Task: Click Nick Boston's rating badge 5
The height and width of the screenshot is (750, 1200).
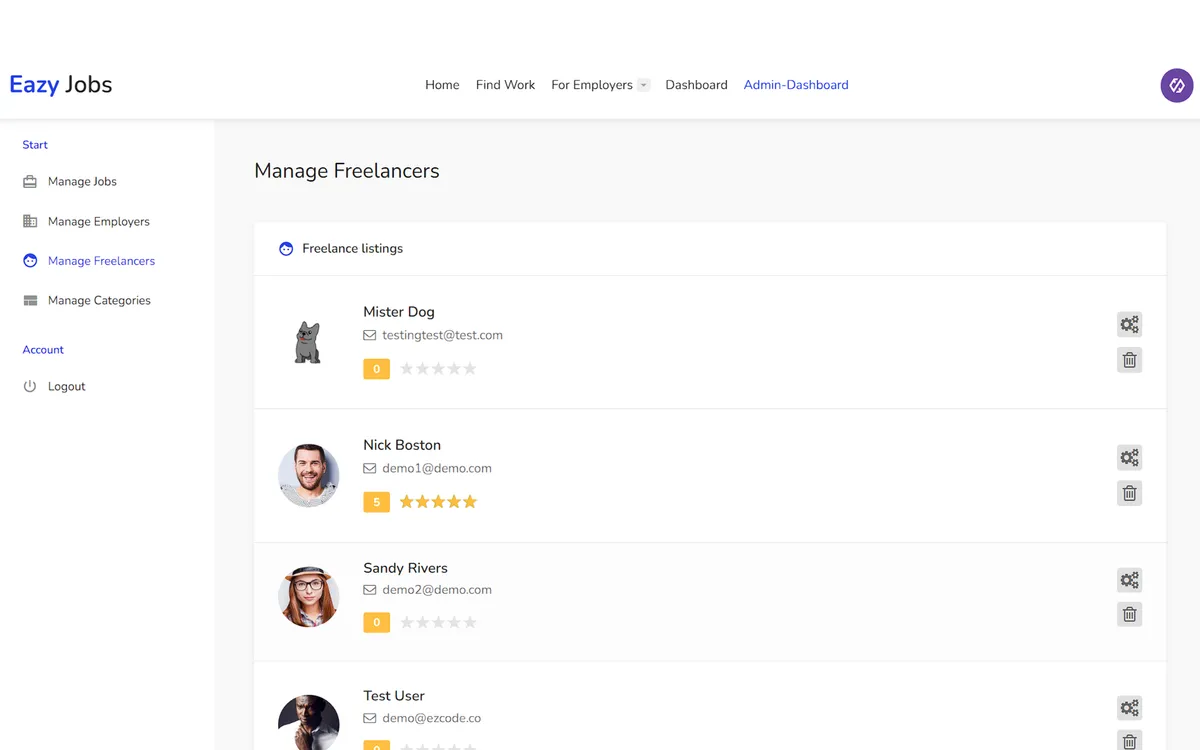Action: pos(376,502)
